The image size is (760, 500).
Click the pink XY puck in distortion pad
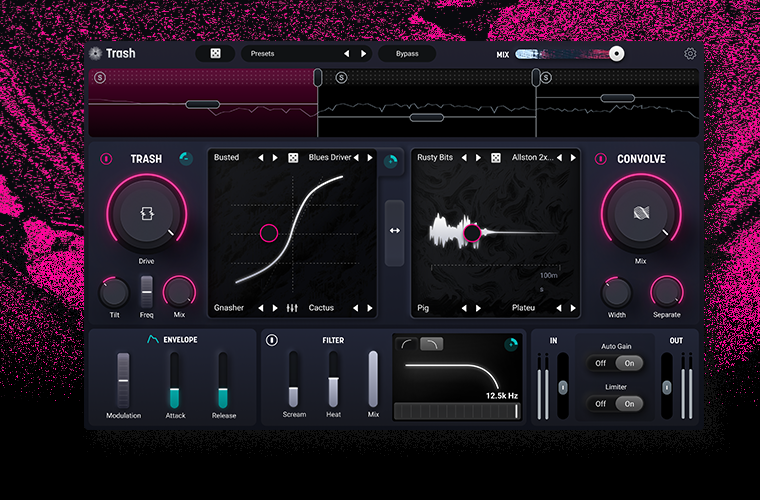pos(269,234)
